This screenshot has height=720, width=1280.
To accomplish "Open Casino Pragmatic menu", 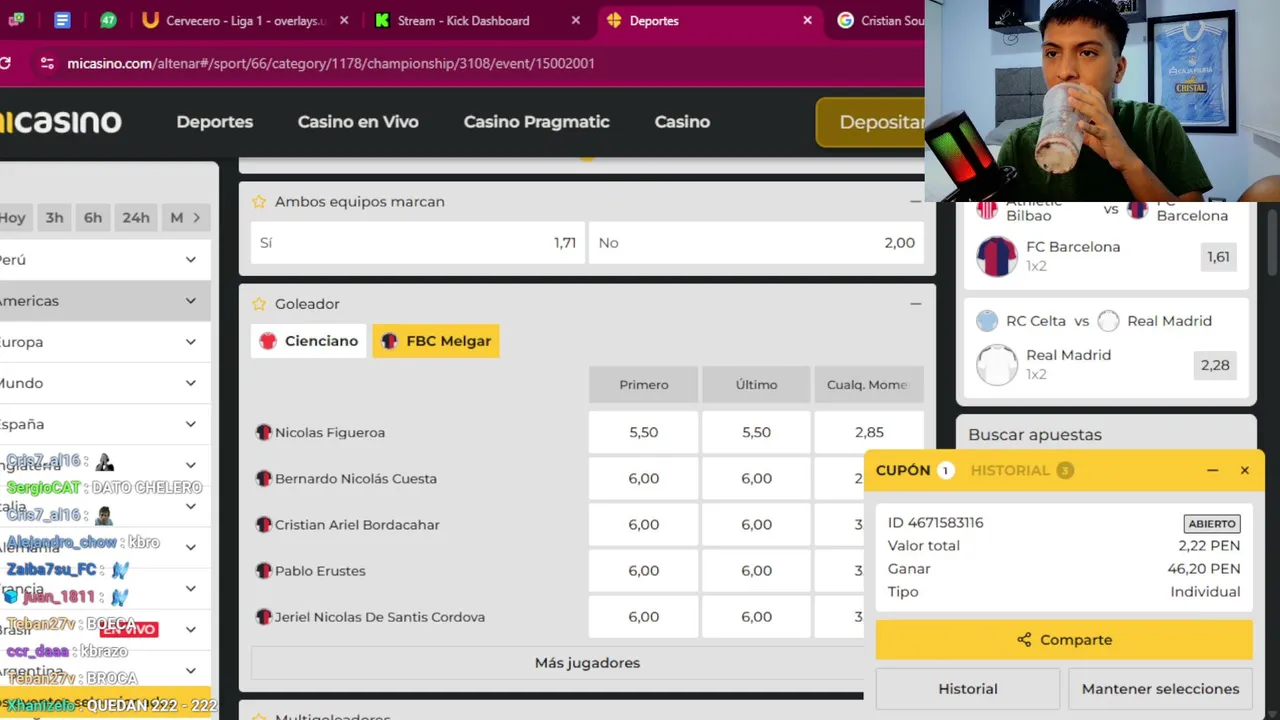I will click(x=536, y=122).
